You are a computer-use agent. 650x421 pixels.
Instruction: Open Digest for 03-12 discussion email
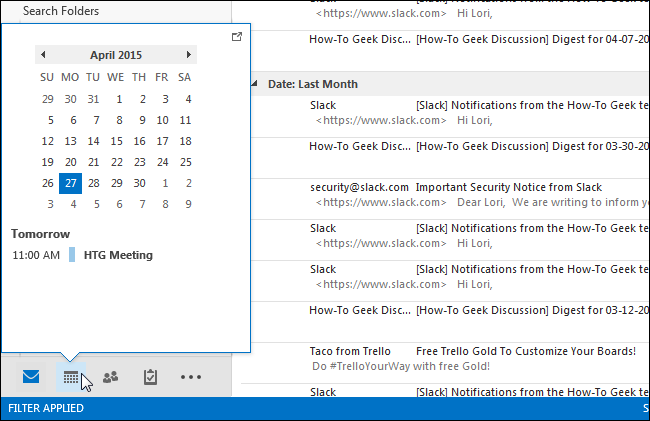[x=450, y=322]
